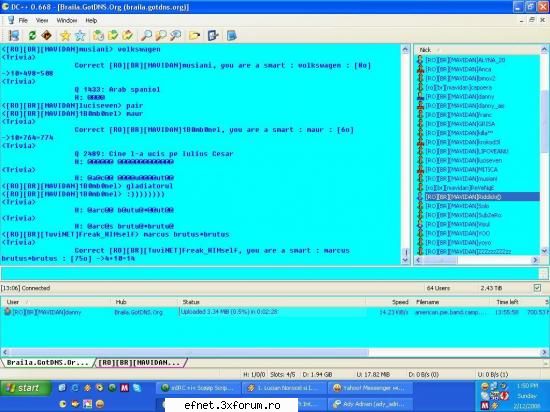Select the [RO][BR][MAVIDAN]ZZZzzzZZZzz user

[x=468, y=251]
